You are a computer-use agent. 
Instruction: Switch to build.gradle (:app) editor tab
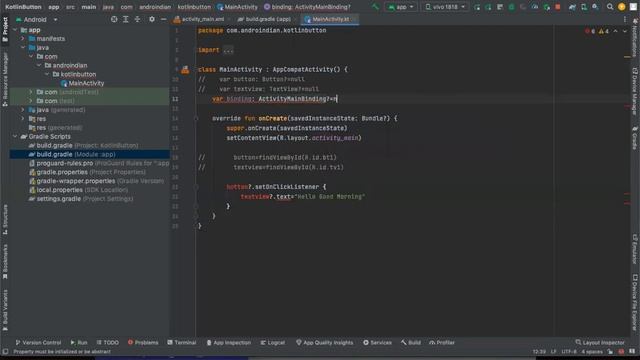pyautogui.click(x=264, y=19)
